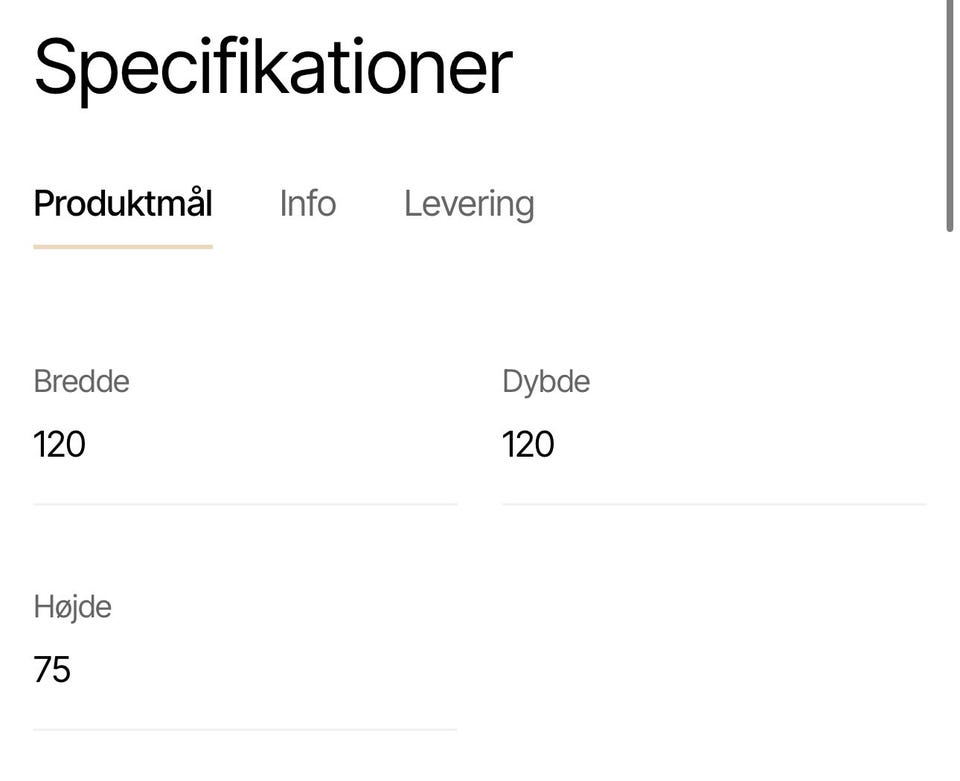Select the Produktmål tab
The width and height of the screenshot is (960, 781).
(x=123, y=204)
